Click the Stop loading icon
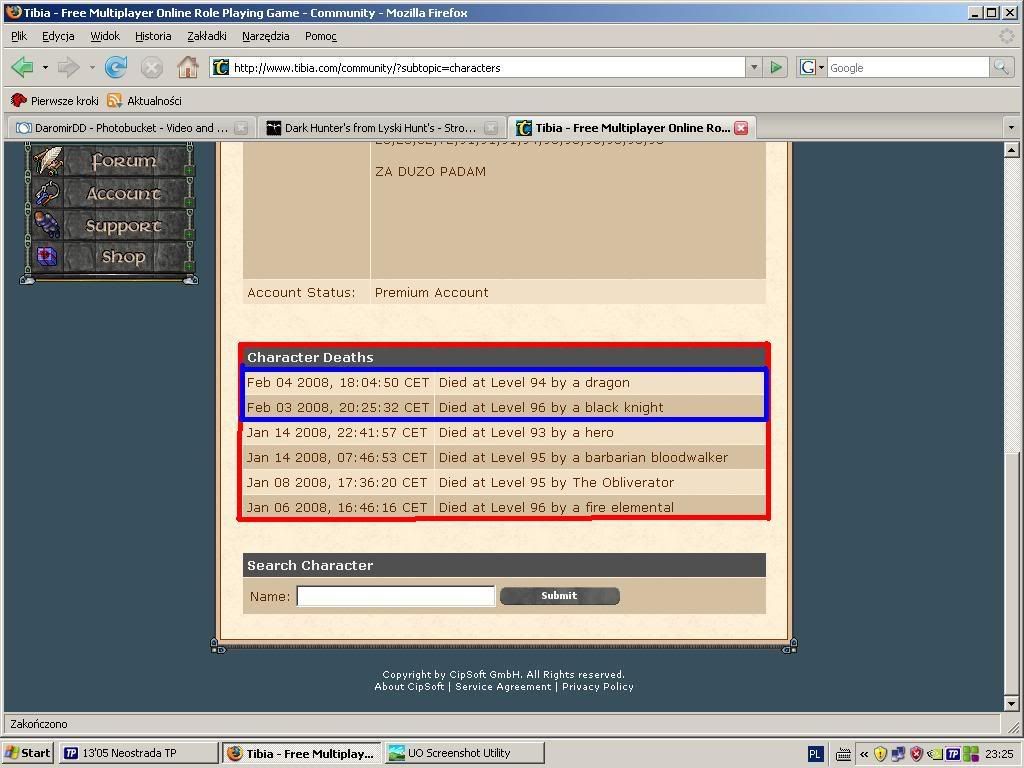The height and width of the screenshot is (768, 1024). pyautogui.click(x=152, y=68)
